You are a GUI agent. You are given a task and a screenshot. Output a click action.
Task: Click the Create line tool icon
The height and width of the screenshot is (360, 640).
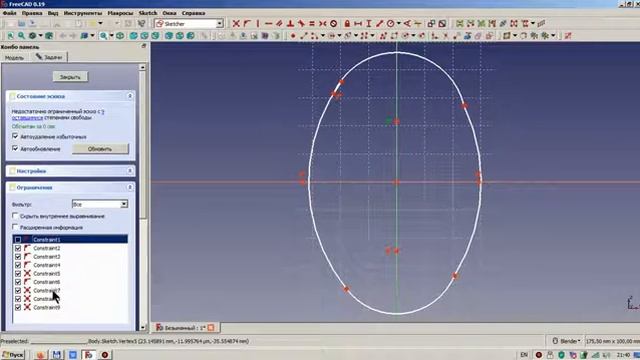[x=304, y=36]
